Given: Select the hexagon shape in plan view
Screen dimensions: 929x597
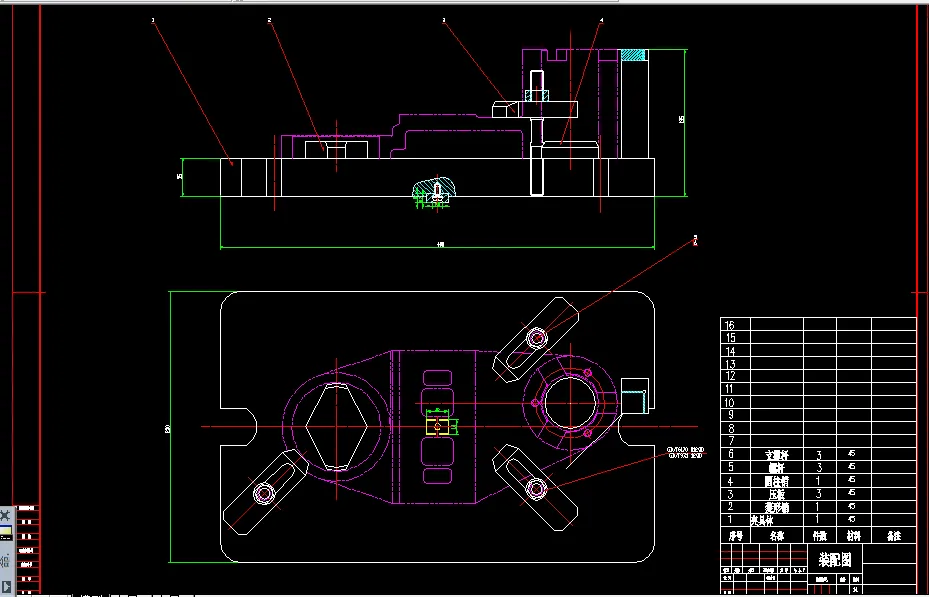Looking at the screenshot, I should [337, 426].
